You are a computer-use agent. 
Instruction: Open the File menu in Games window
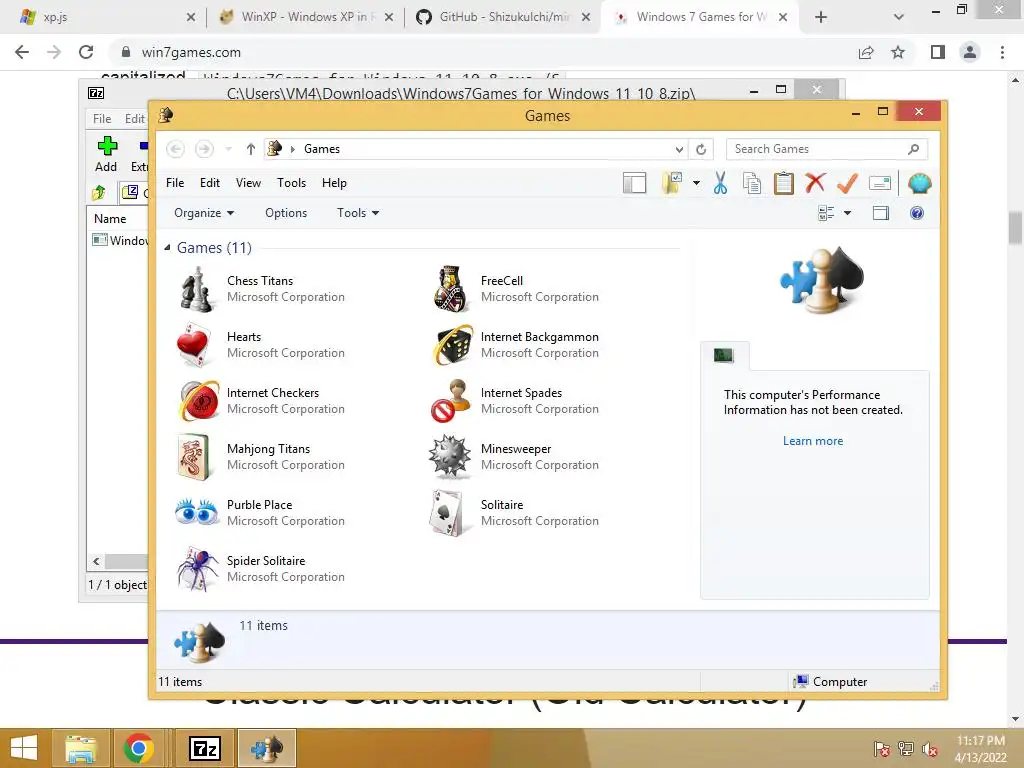click(175, 183)
